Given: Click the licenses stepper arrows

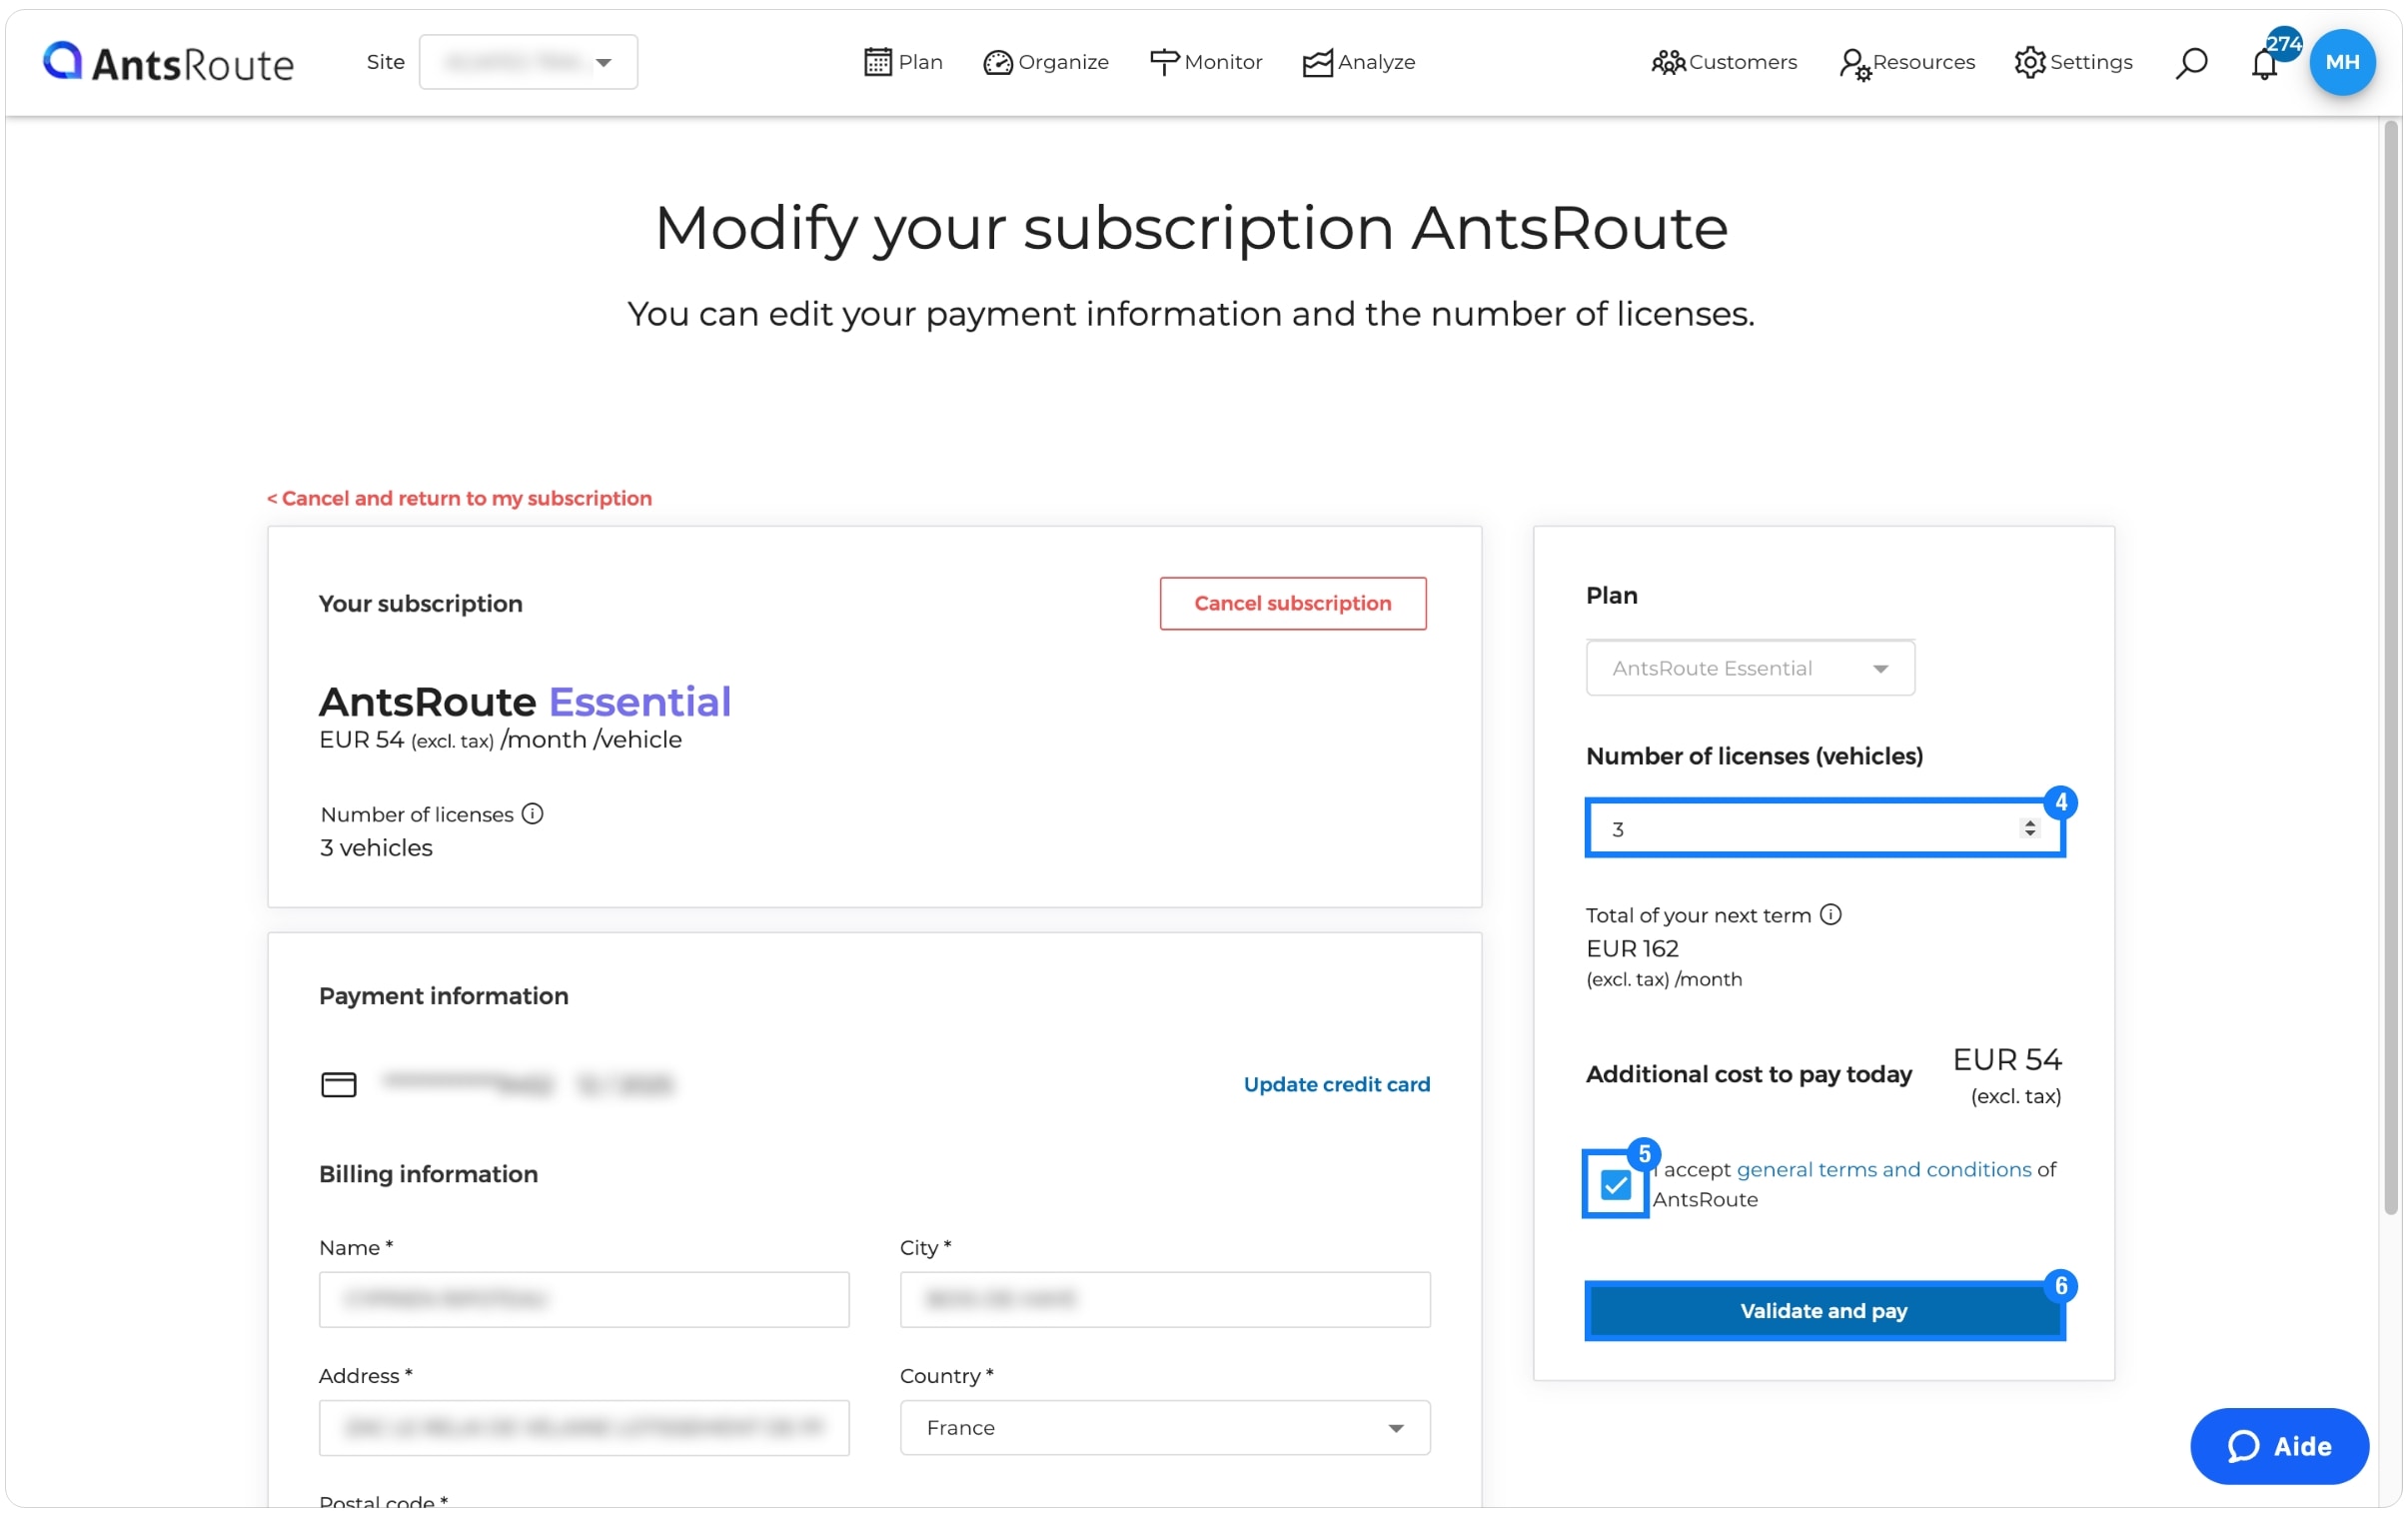Looking at the screenshot, I should (2029, 828).
